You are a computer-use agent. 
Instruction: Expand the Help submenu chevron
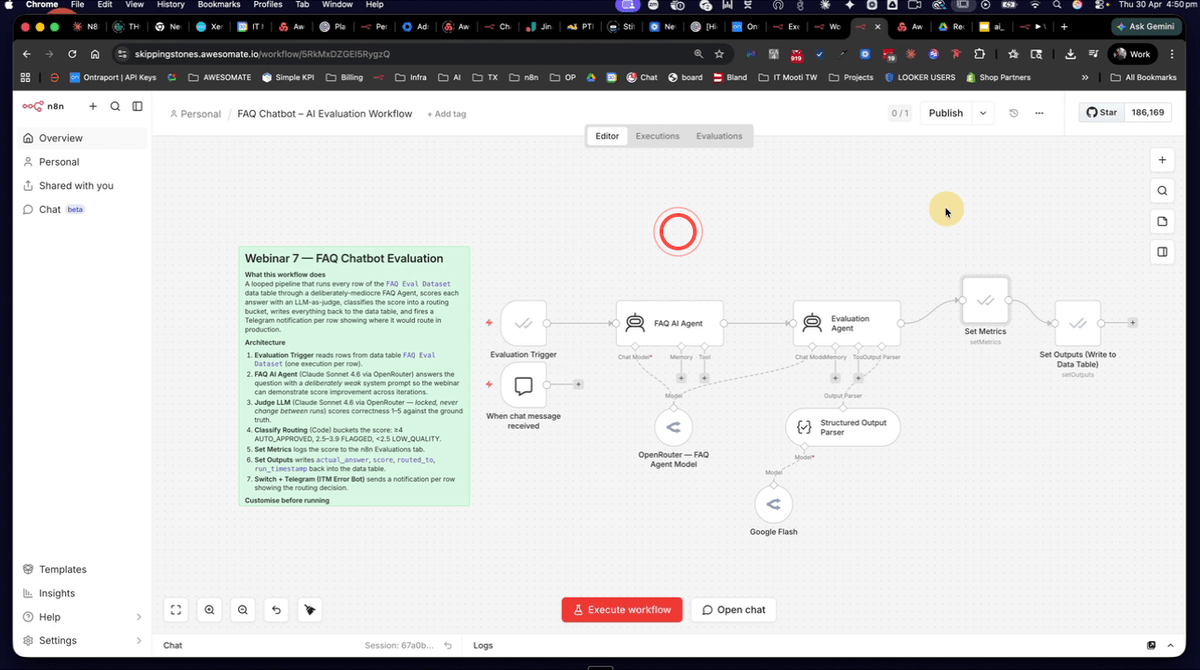tap(138, 617)
